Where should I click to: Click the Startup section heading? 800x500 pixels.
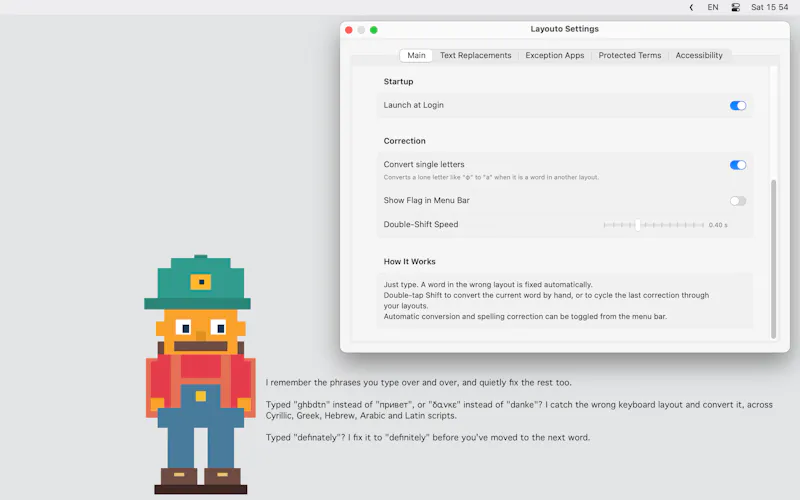click(x=398, y=82)
